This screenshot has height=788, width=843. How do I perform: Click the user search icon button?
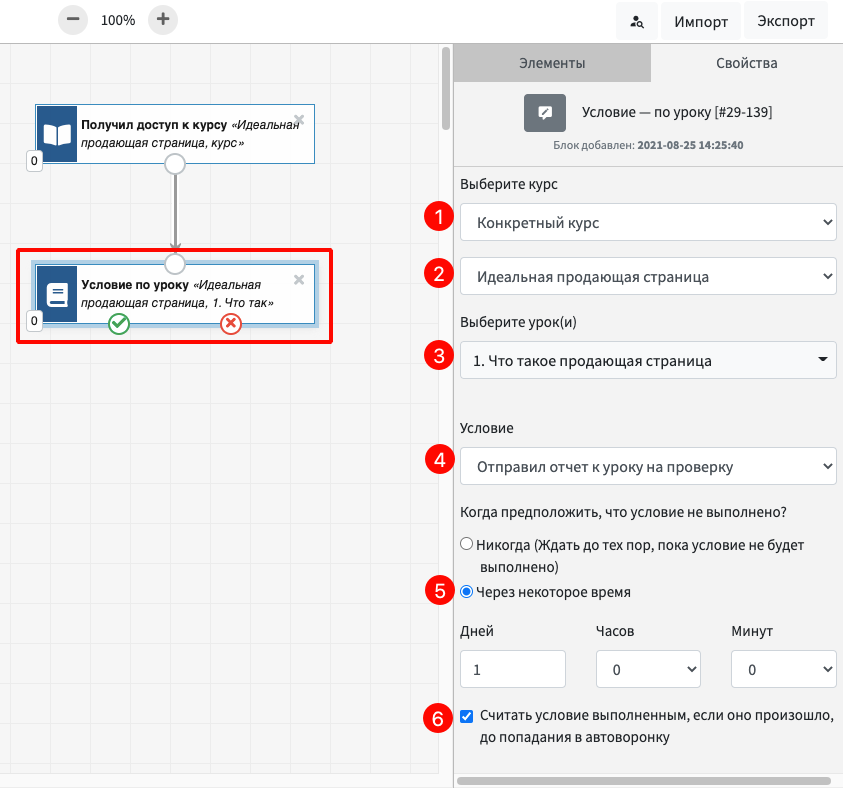(x=637, y=21)
